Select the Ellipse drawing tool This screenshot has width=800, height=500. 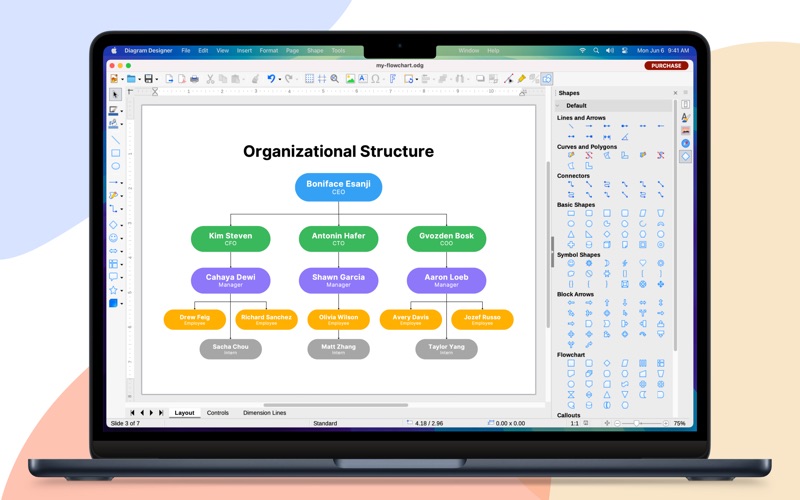tap(115, 166)
